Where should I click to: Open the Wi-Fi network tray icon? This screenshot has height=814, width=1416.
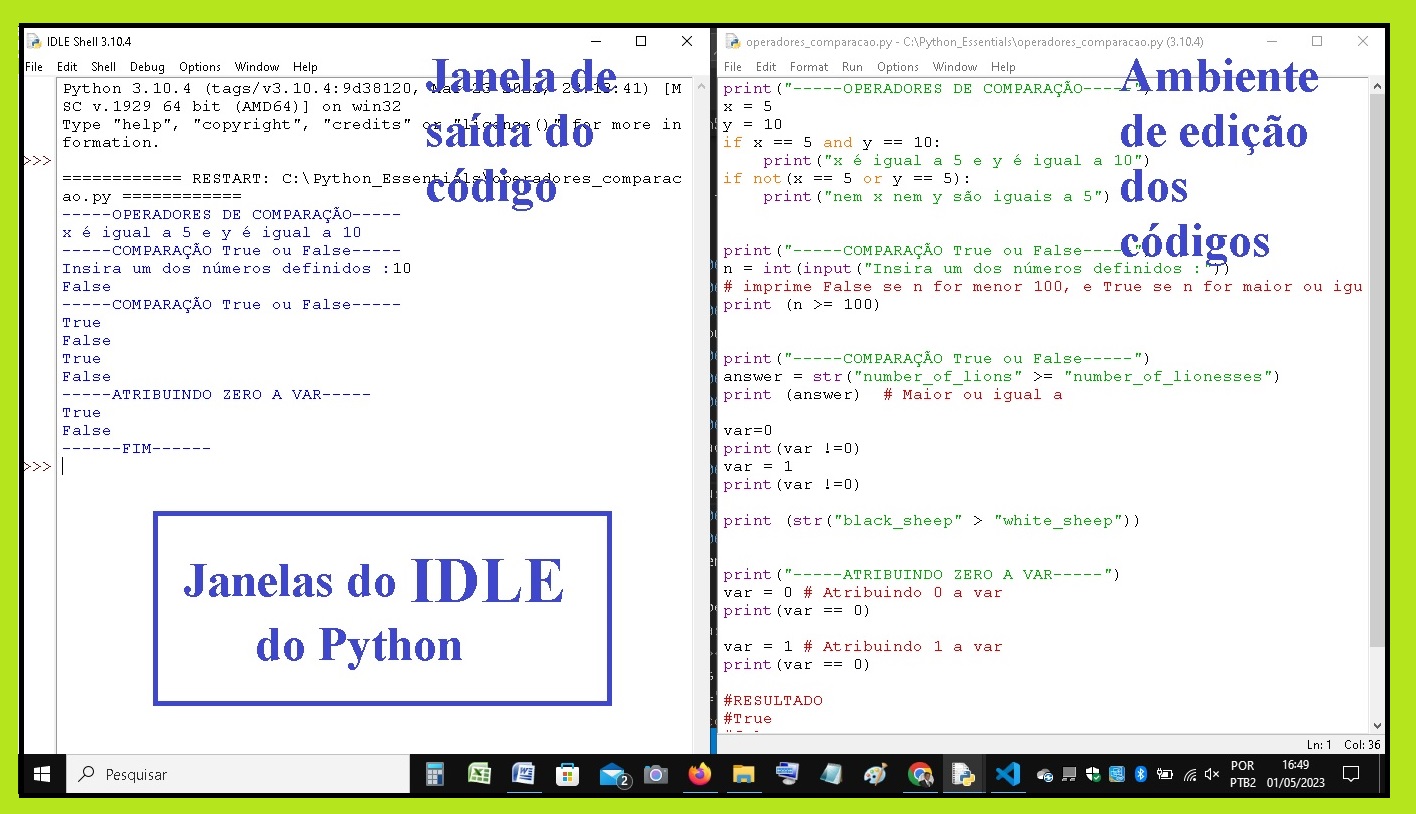1189,774
